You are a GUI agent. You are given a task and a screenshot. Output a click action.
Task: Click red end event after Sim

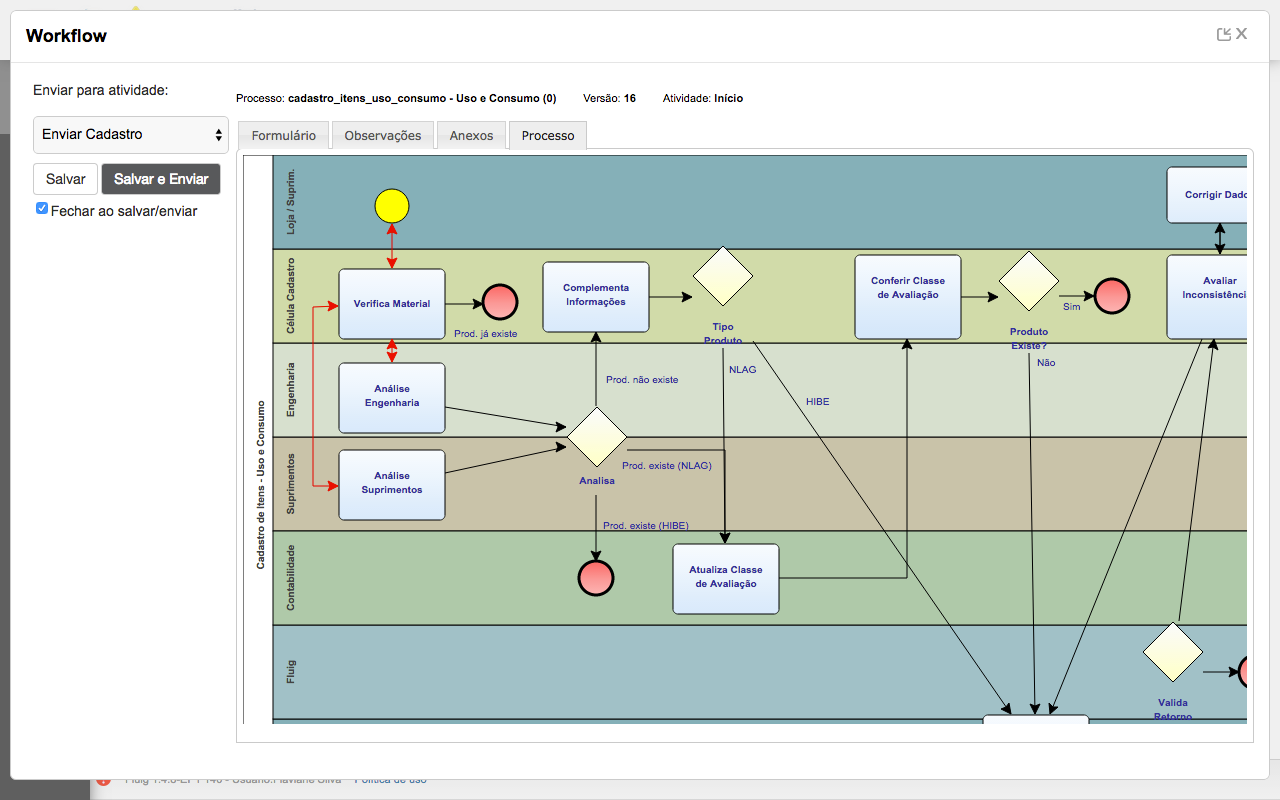(x=1112, y=297)
